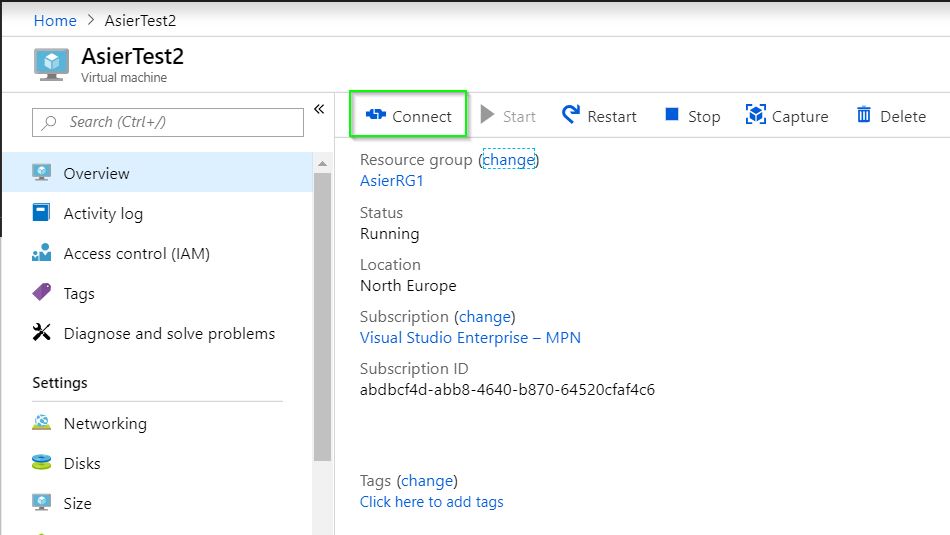Click the Restart circular arrow icon
The image size is (950, 535).
click(x=571, y=114)
